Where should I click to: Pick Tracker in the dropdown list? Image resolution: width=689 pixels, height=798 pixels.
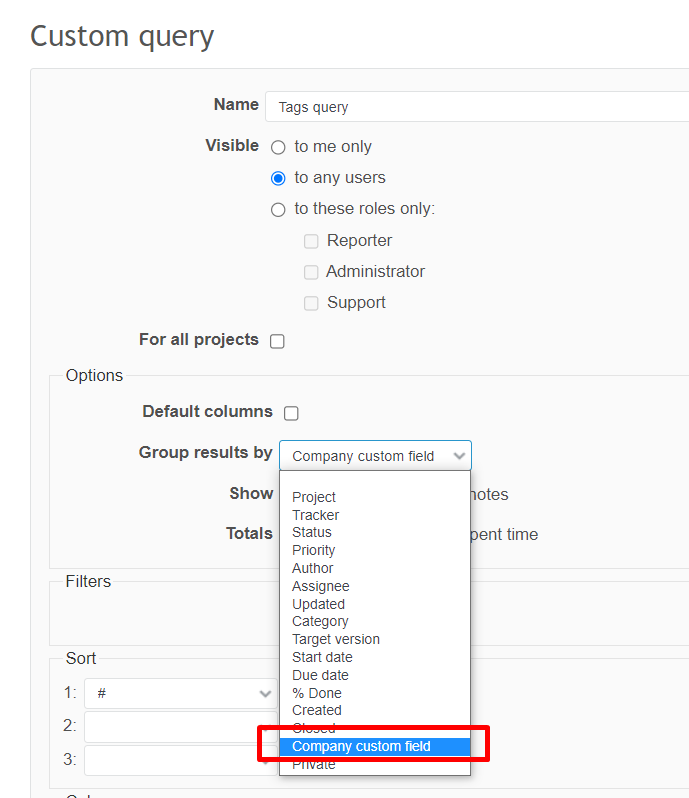(315, 515)
